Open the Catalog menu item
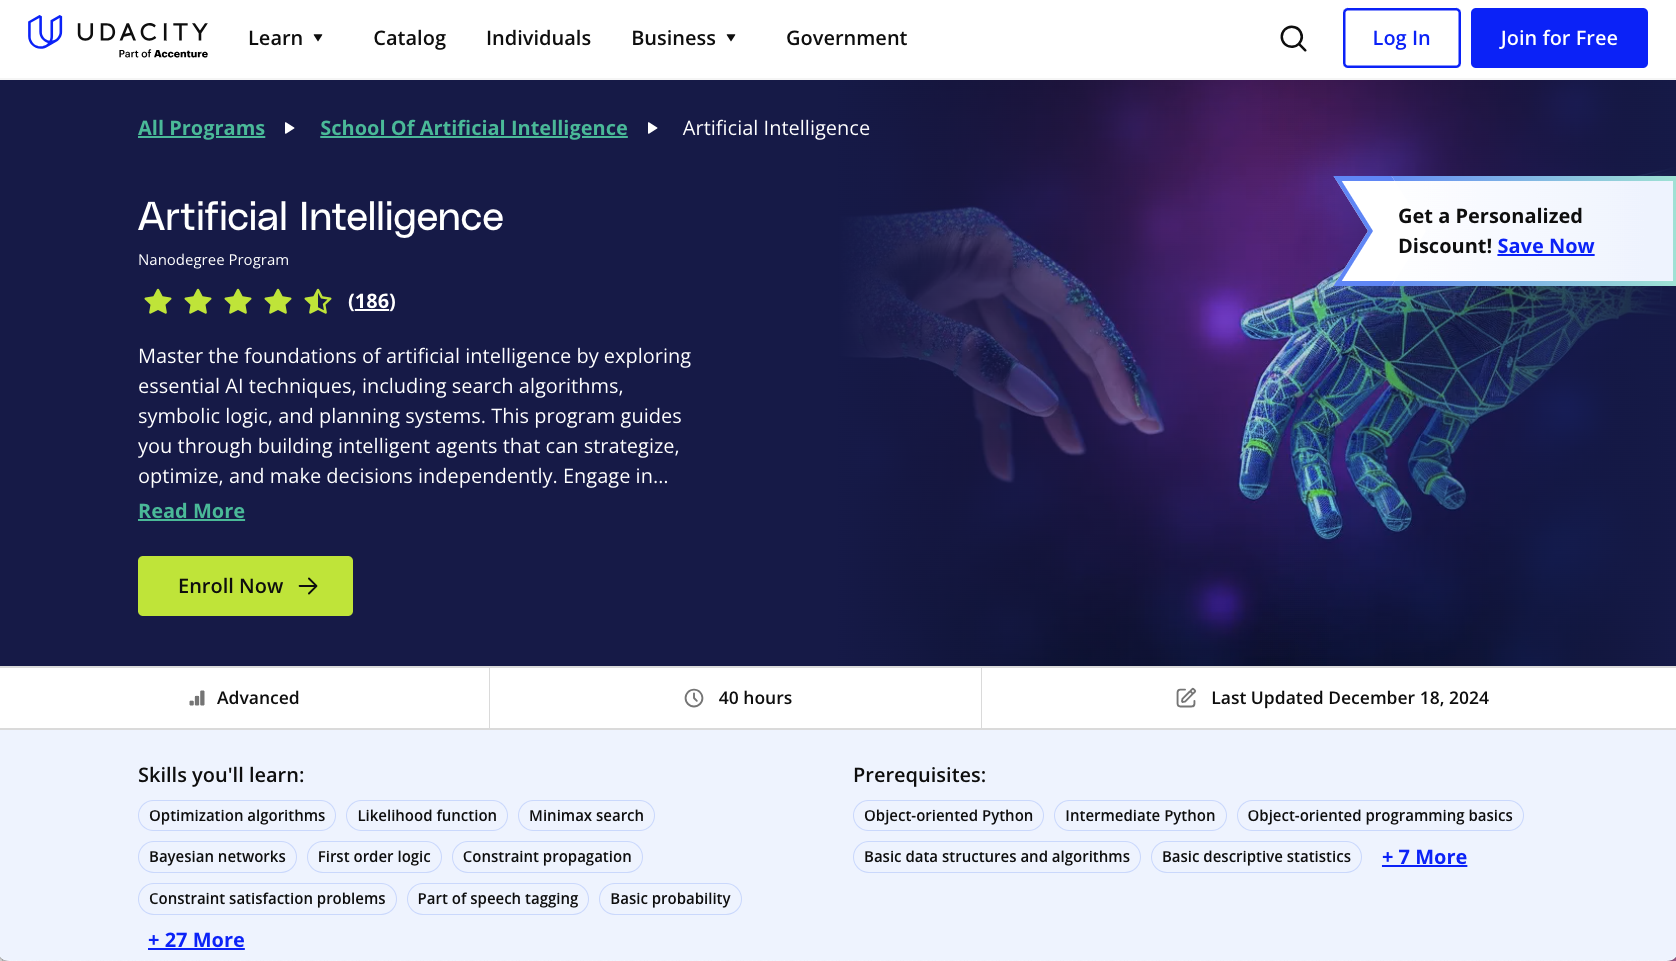Screen dimensions: 1676x961 409,38
